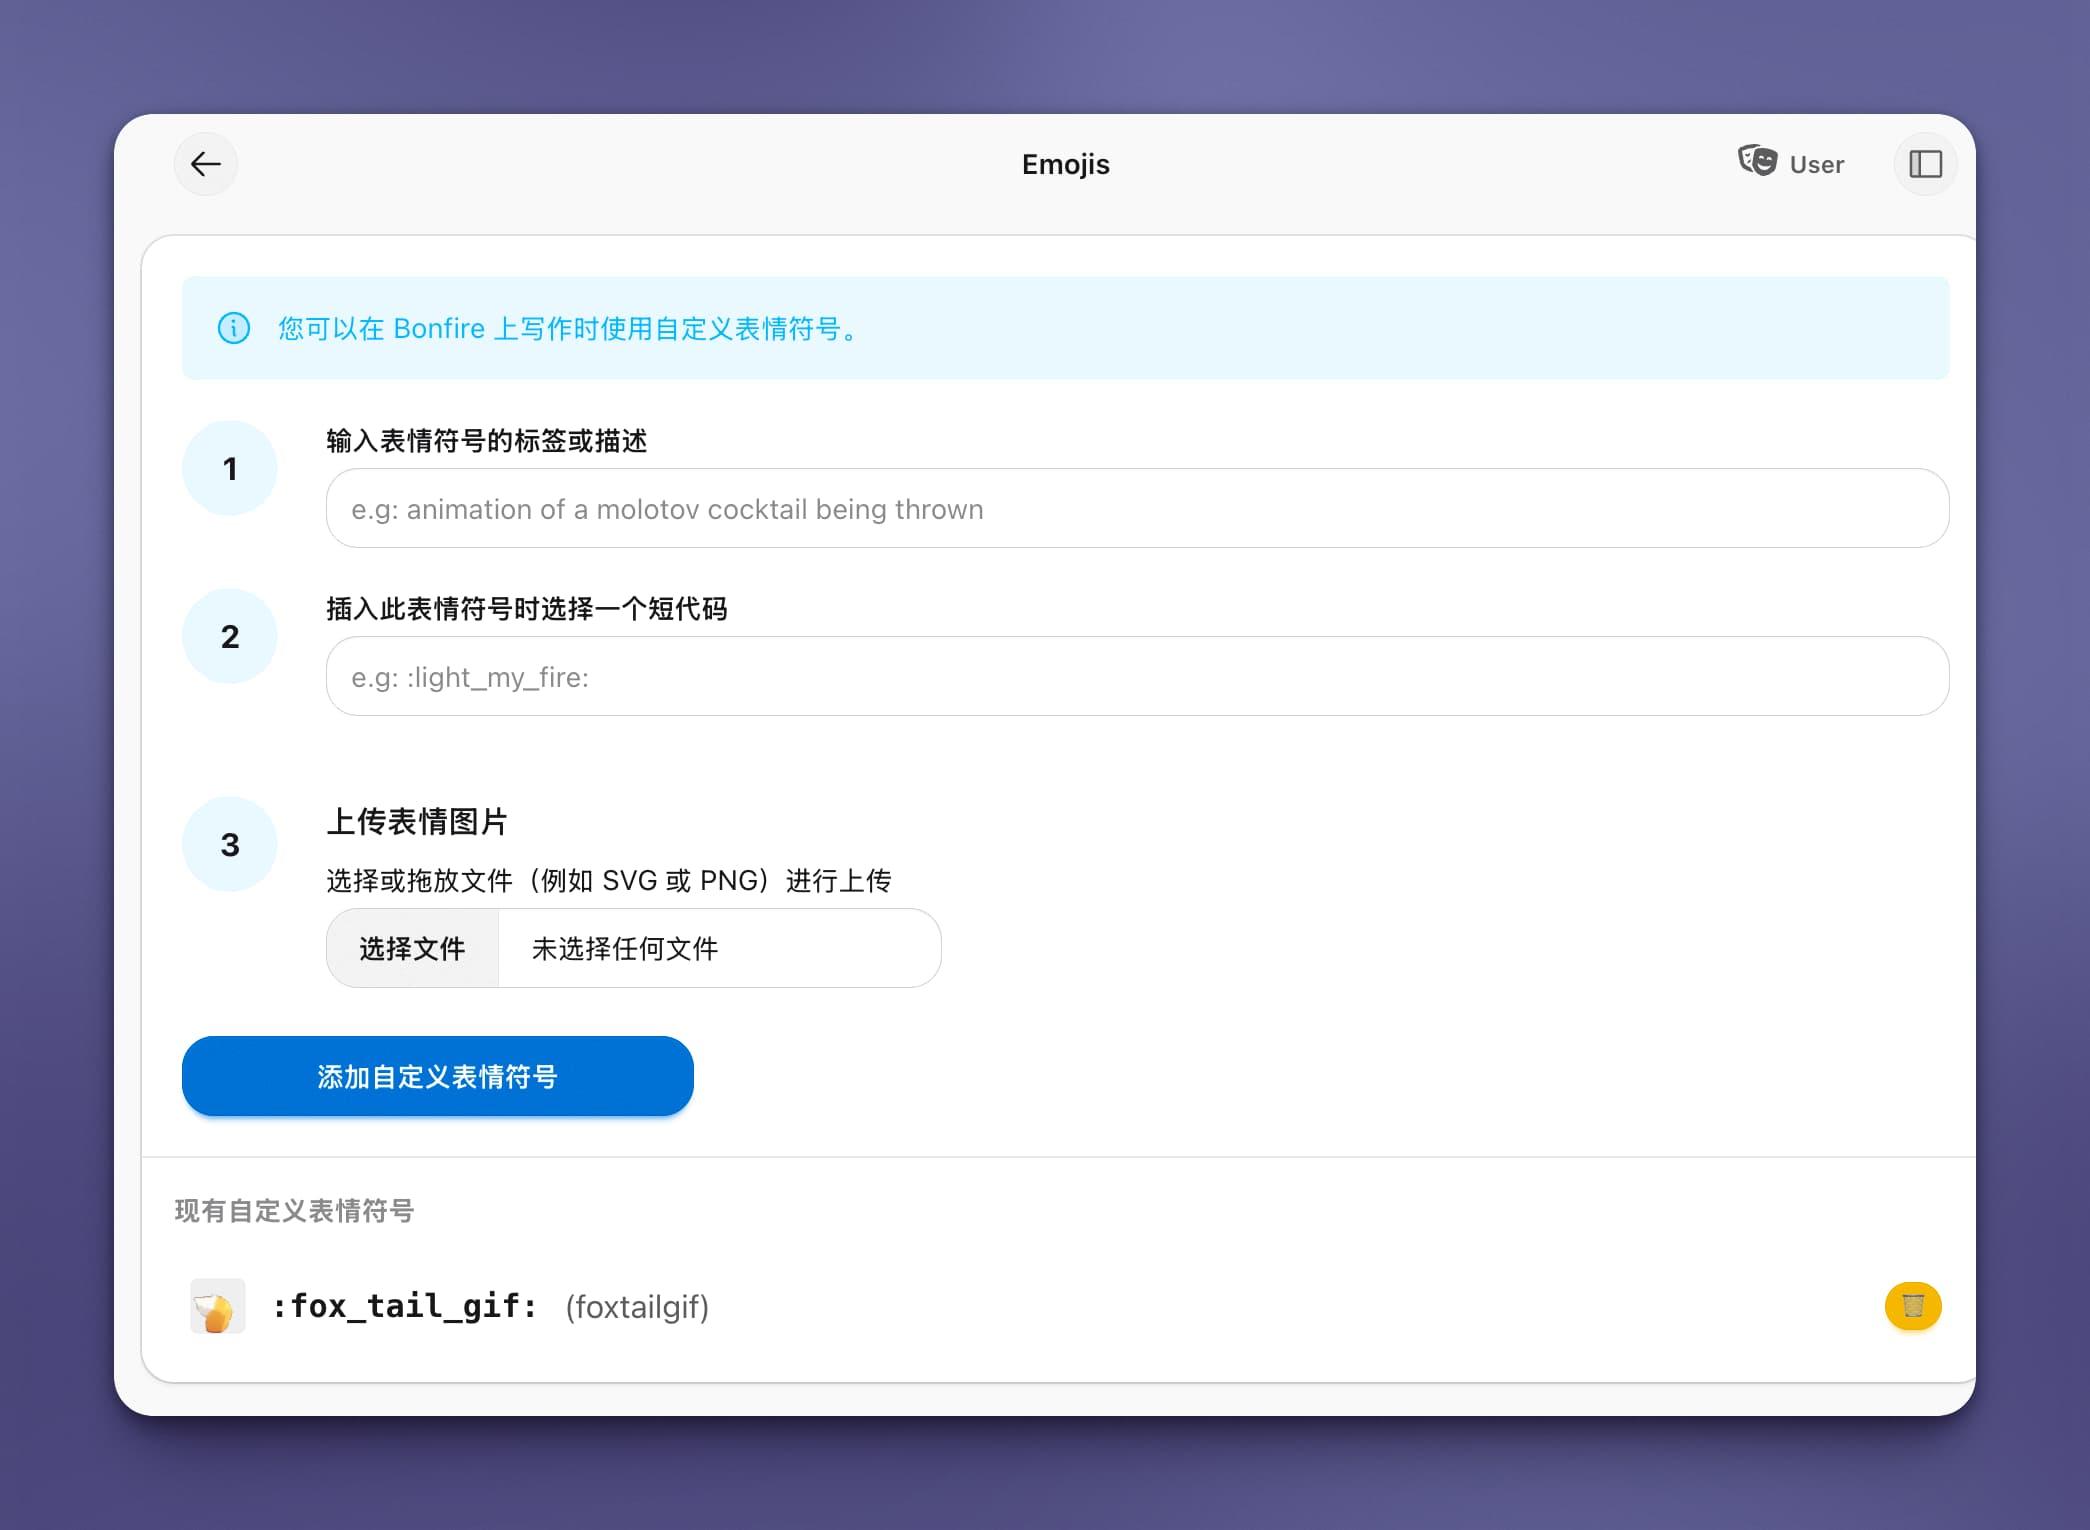The width and height of the screenshot is (2090, 1530).
Task: Focus the emoji label or description input
Action: point(1137,509)
